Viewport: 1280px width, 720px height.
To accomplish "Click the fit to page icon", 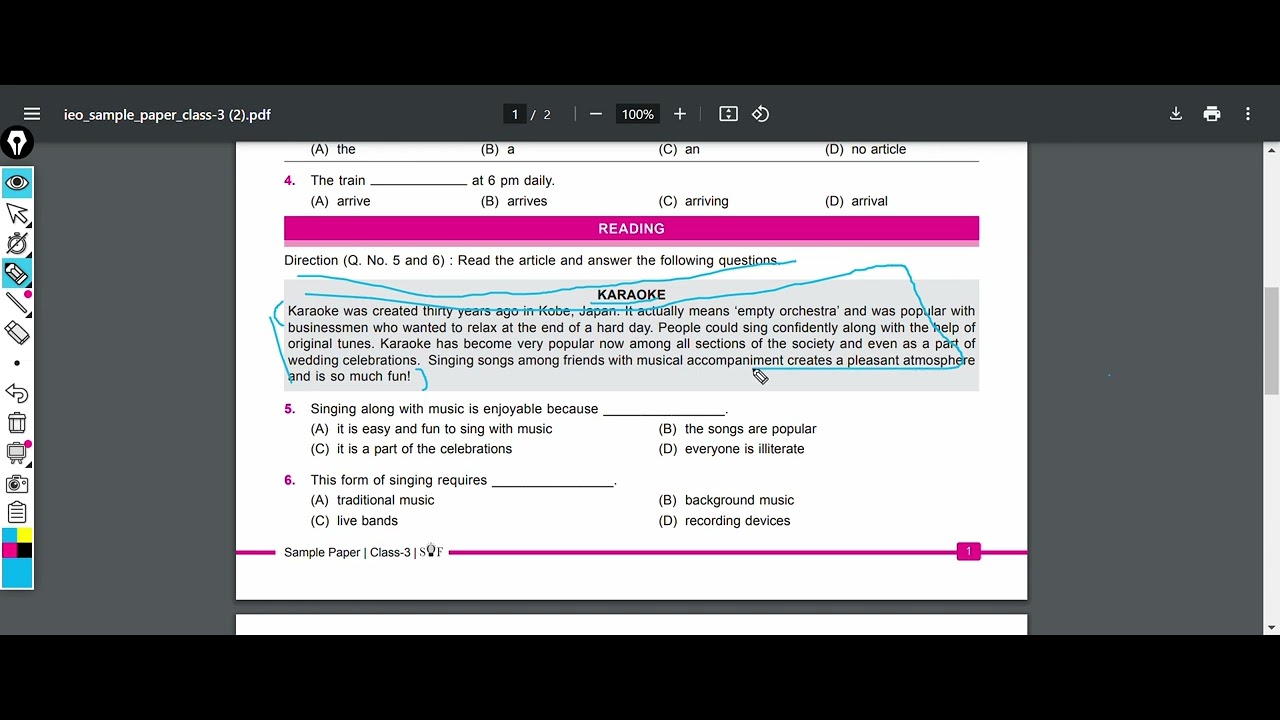I will [x=729, y=114].
